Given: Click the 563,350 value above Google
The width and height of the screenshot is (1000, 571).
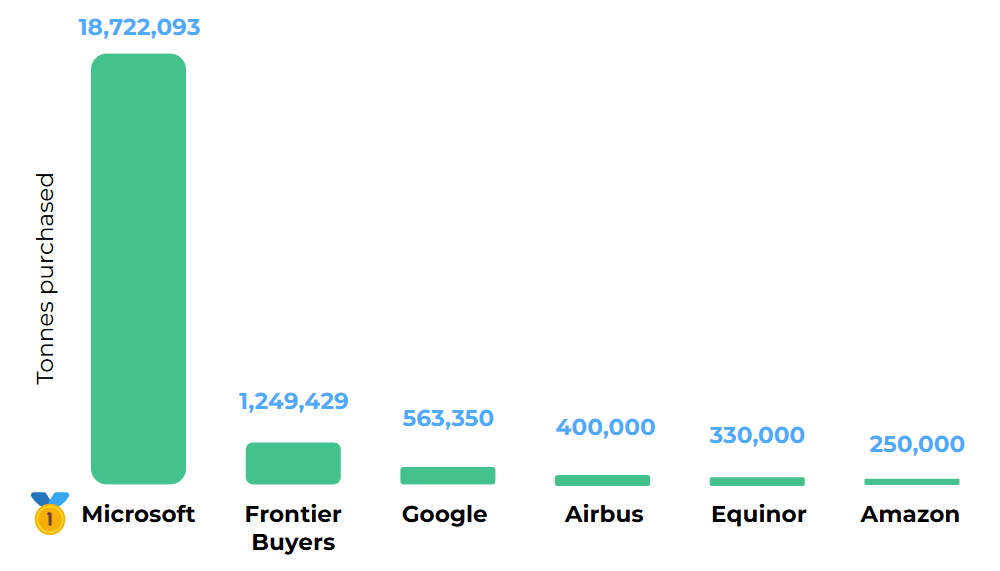Looking at the screenshot, I should coord(448,418).
